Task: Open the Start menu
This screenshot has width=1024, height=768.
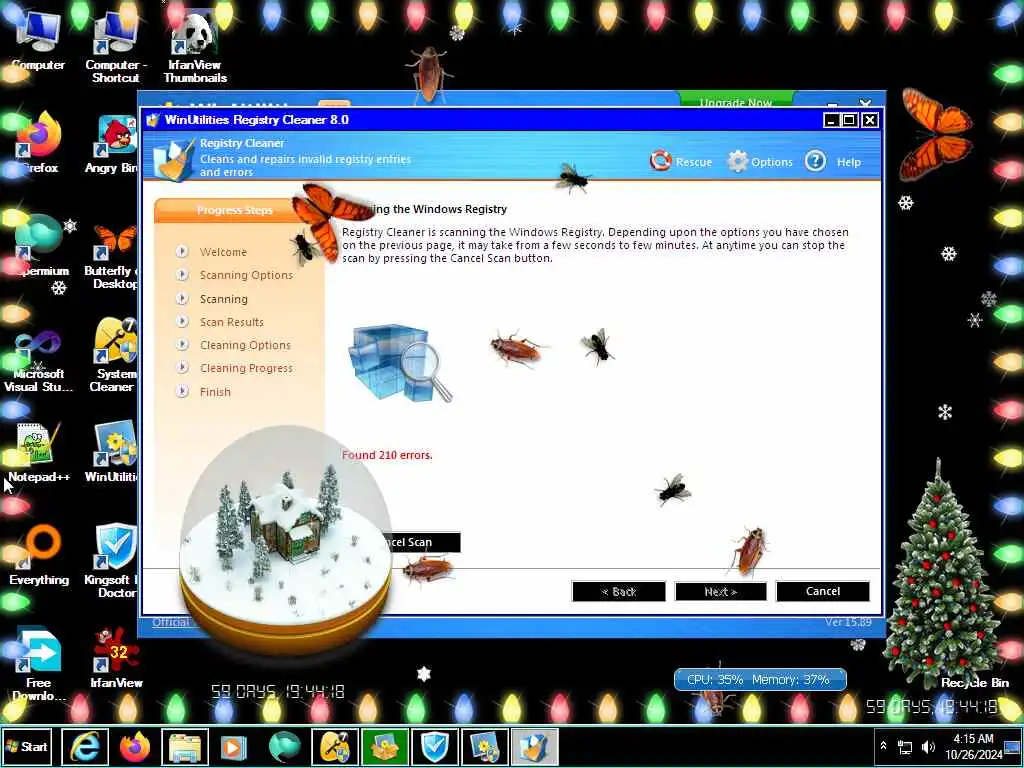Action: point(27,746)
